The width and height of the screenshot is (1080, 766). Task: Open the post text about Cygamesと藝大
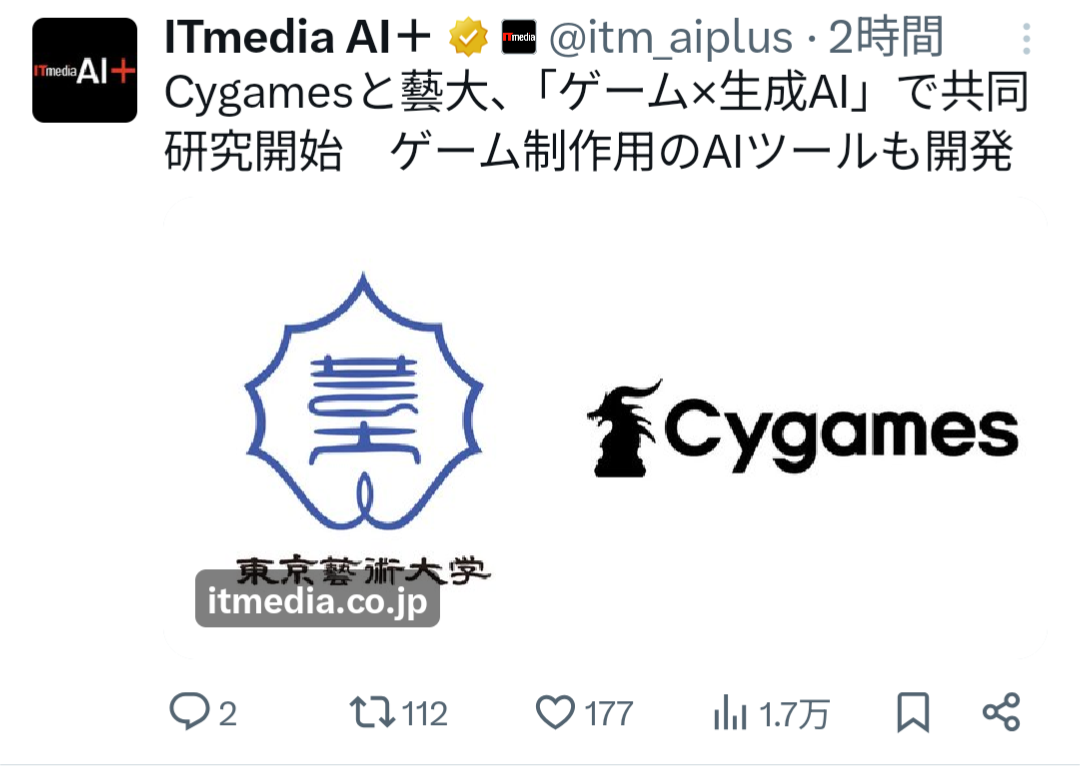pyautogui.click(x=596, y=121)
